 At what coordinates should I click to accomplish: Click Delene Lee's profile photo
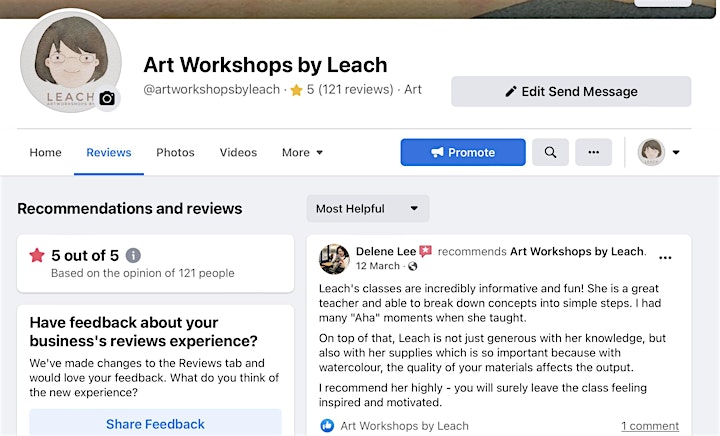point(334,259)
